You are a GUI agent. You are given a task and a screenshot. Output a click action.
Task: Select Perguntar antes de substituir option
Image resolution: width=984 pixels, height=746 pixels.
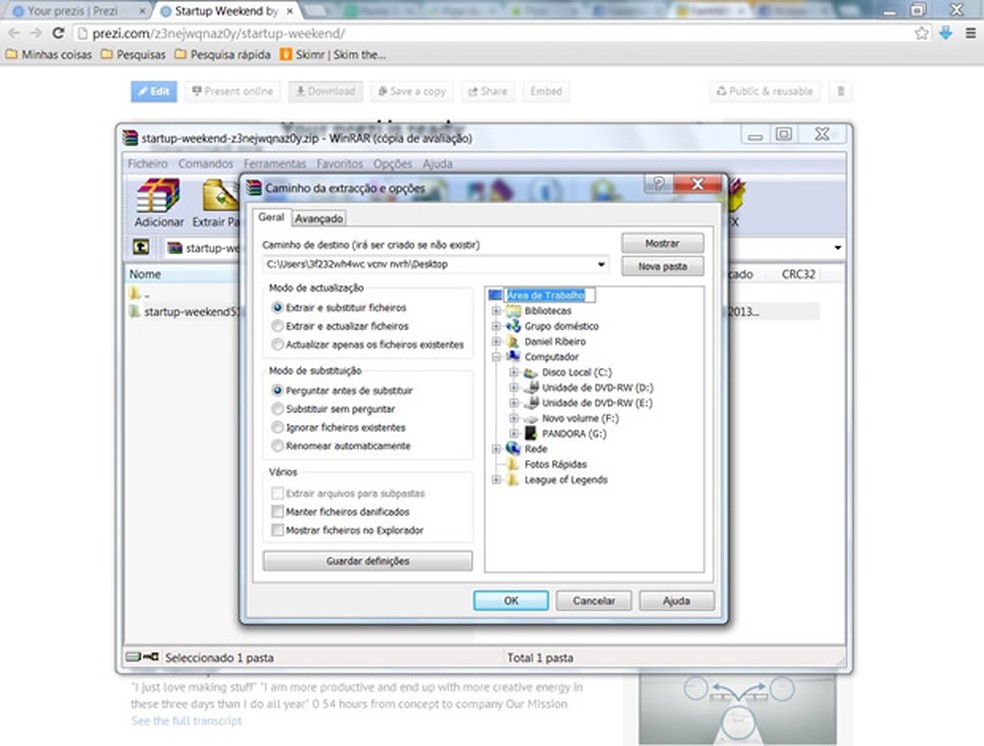click(x=342, y=390)
